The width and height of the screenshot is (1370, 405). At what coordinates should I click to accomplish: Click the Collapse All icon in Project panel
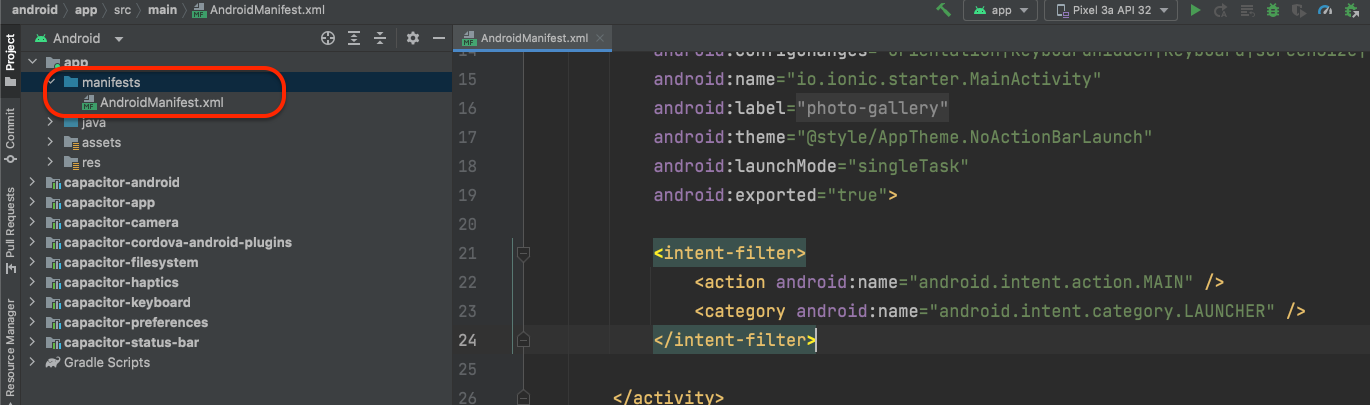pos(381,38)
